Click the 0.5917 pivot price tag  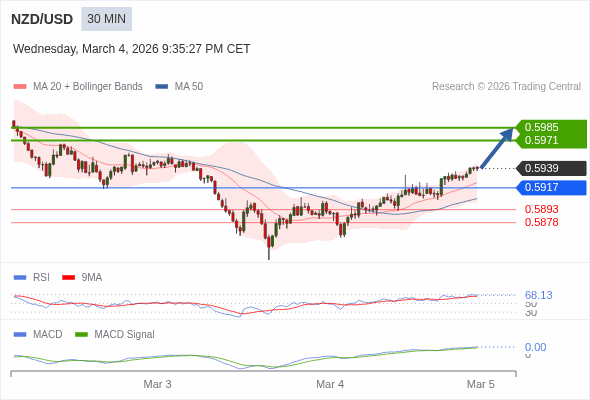(x=552, y=187)
